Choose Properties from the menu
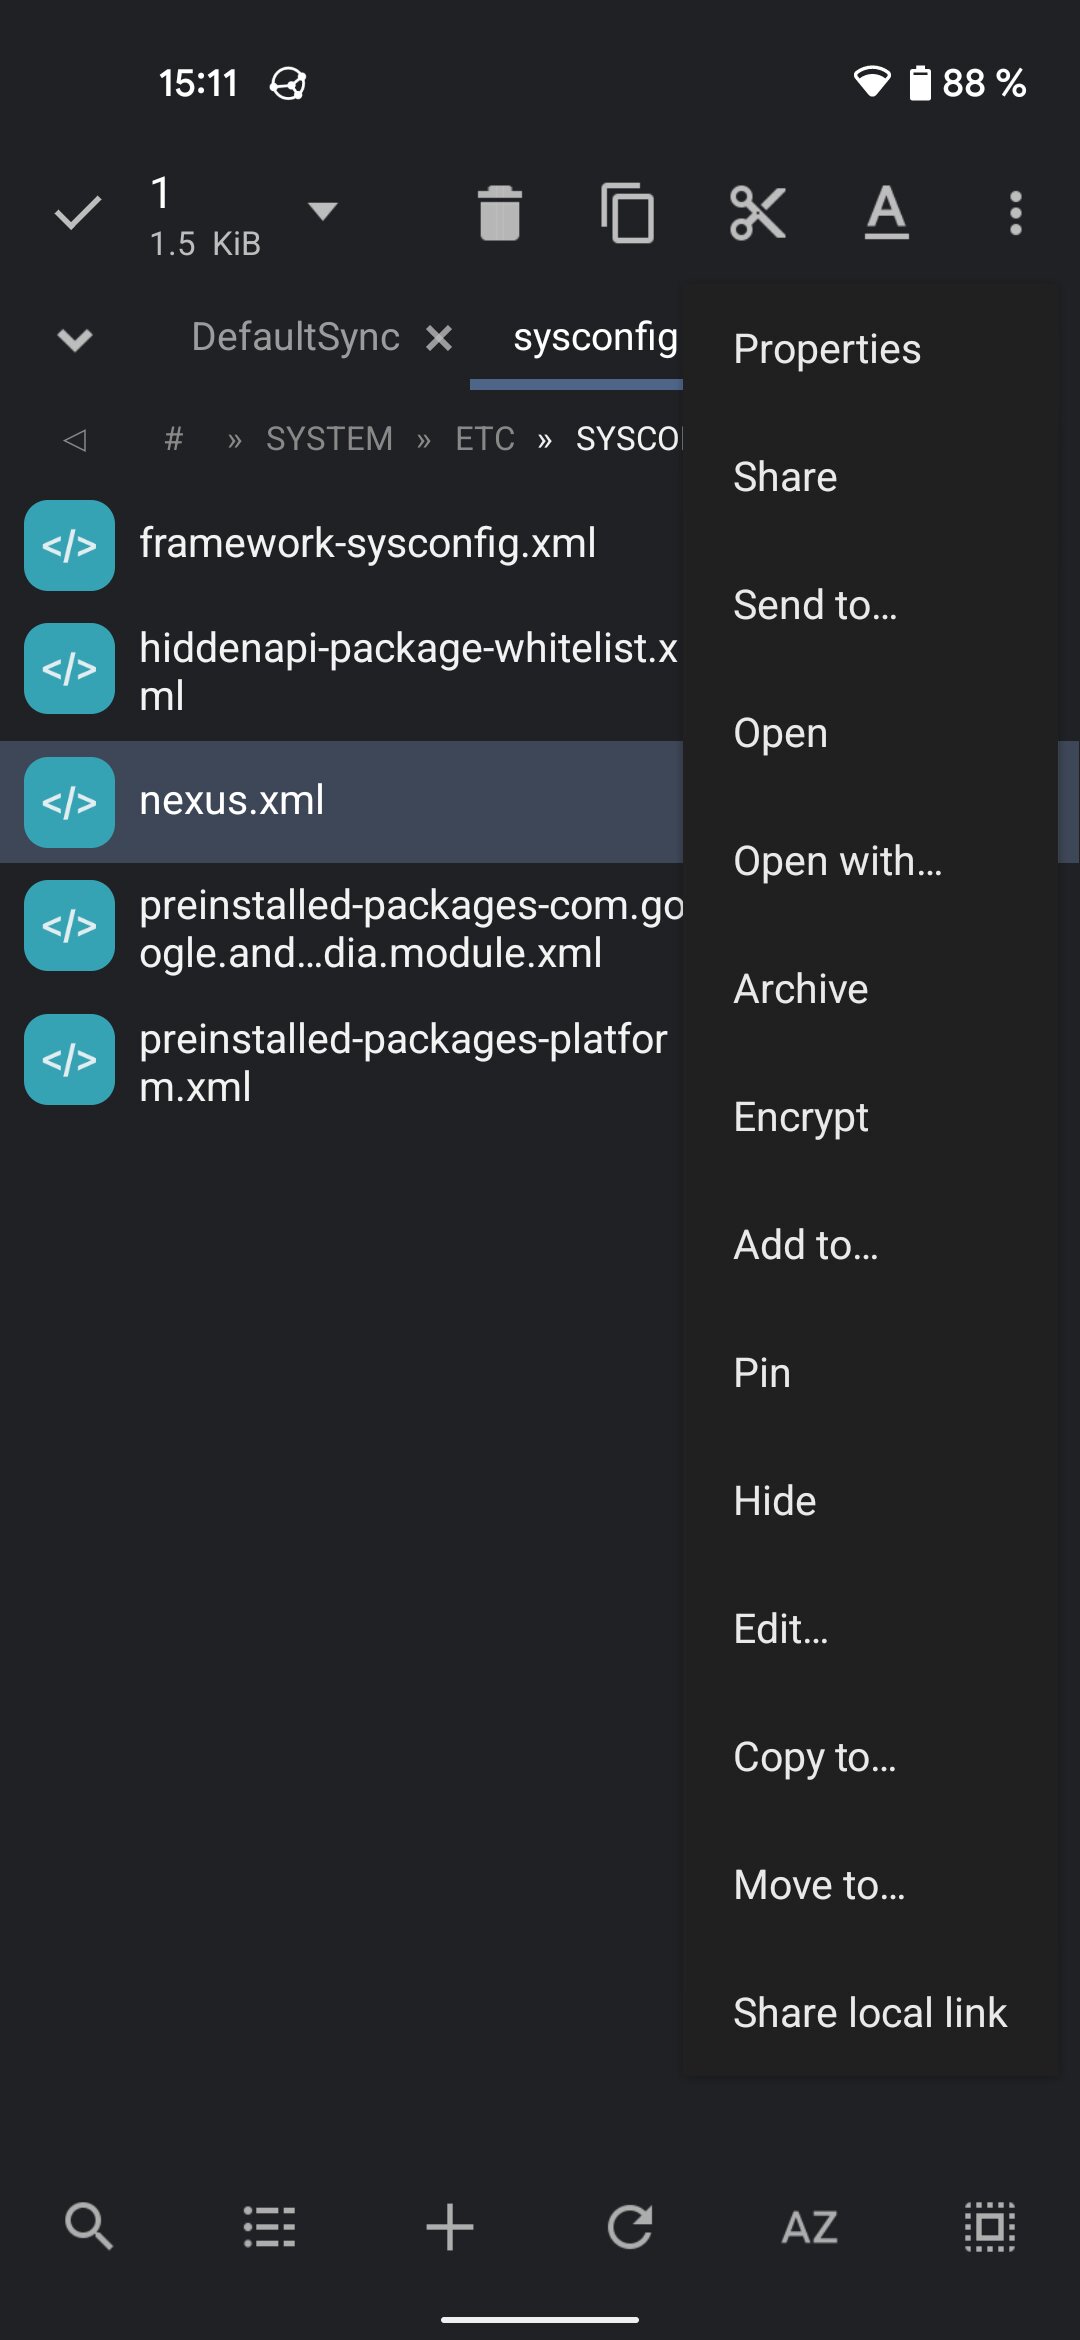 [827, 349]
